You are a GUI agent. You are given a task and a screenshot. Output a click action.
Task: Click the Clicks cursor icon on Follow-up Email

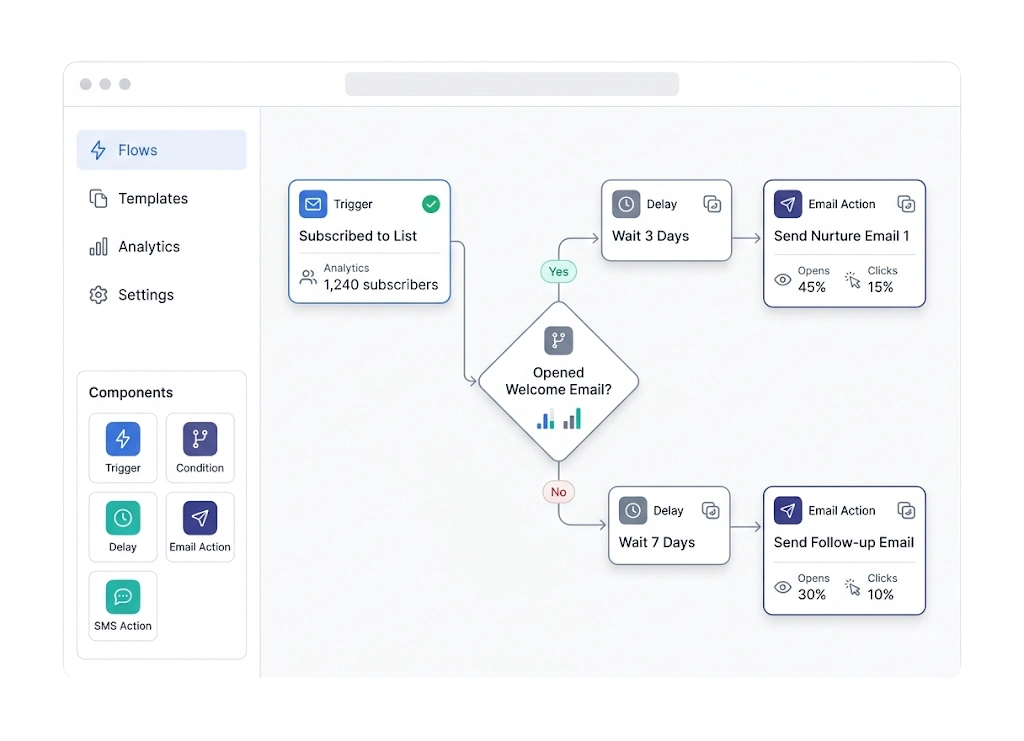pyautogui.click(x=852, y=586)
